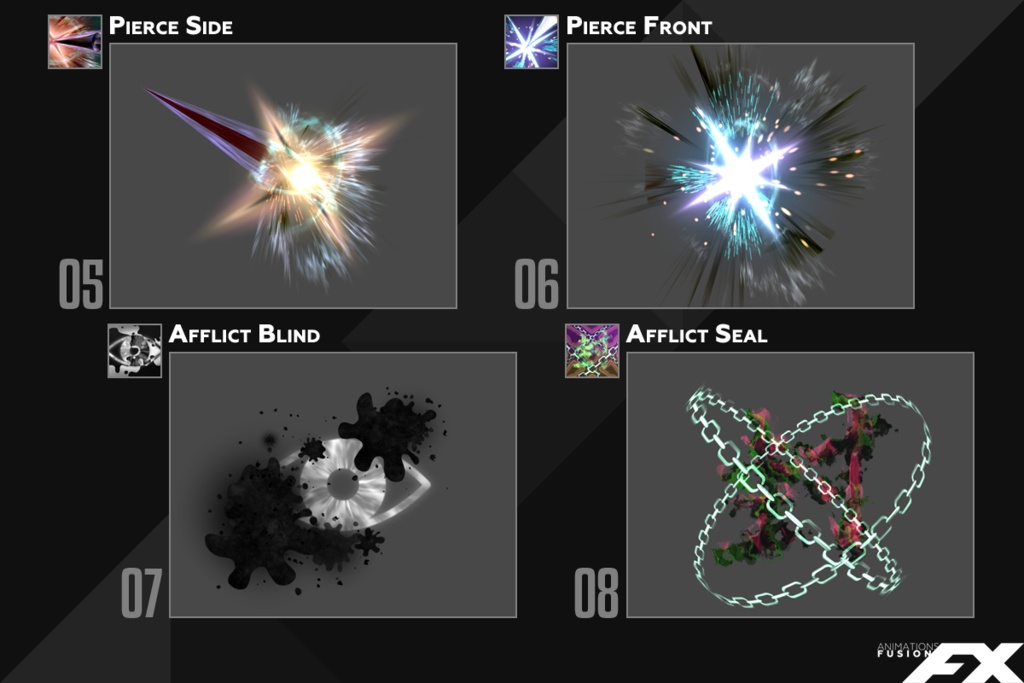Open the Pierce Front burst preview
The width and height of the screenshot is (1024, 683).
pyautogui.click(x=741, y=176)
